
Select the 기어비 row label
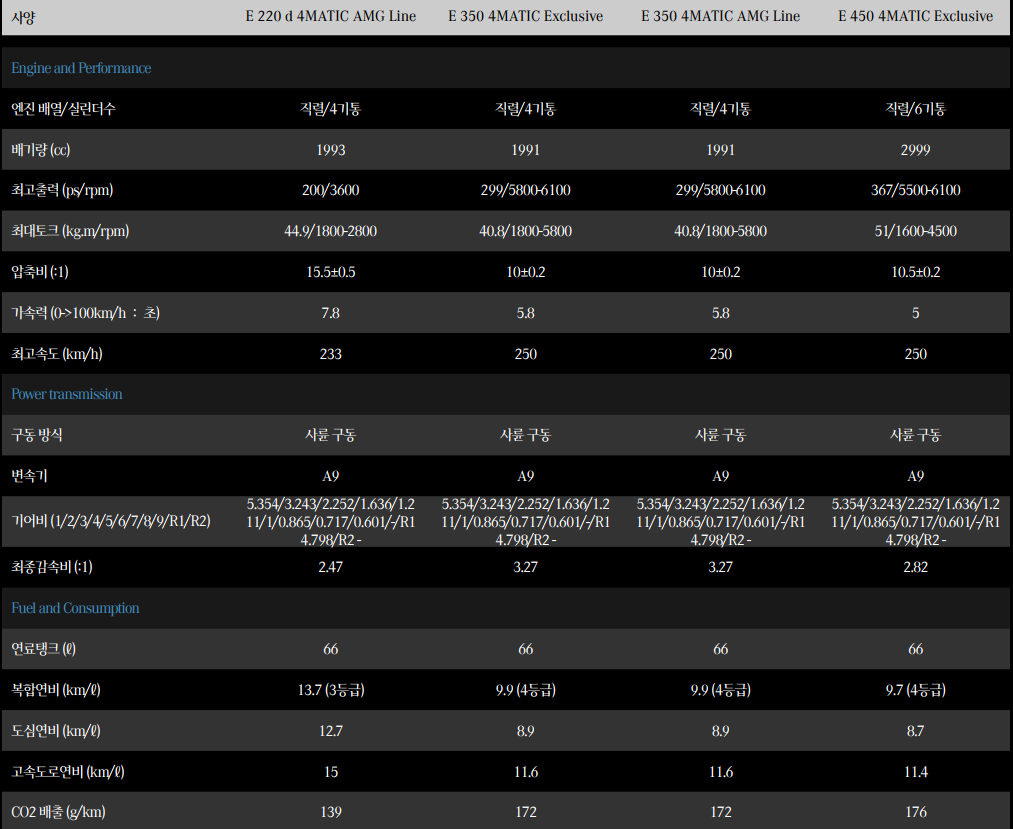[x=111, y=521]
